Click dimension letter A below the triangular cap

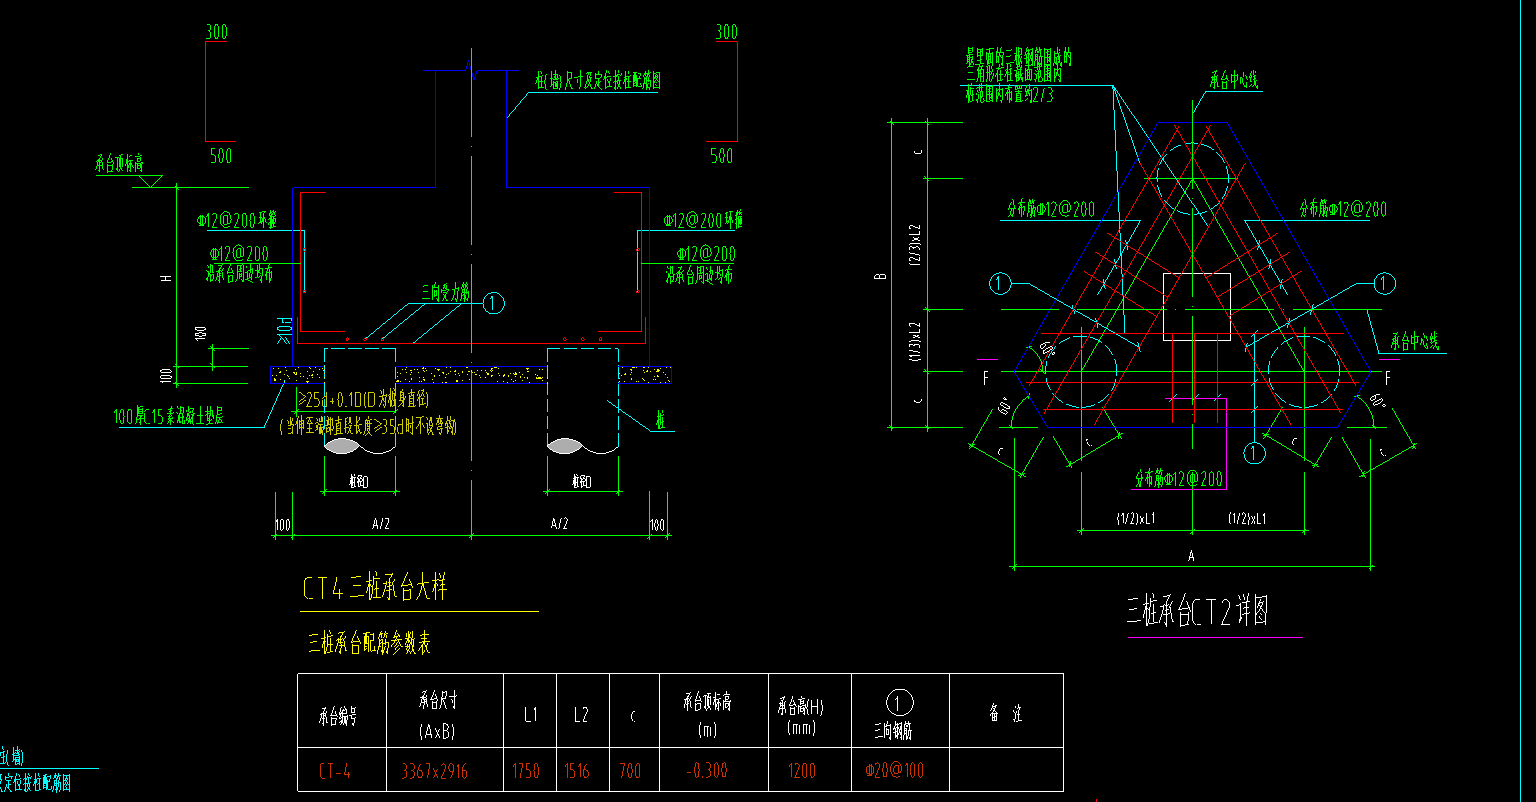tap(1191, 556)
